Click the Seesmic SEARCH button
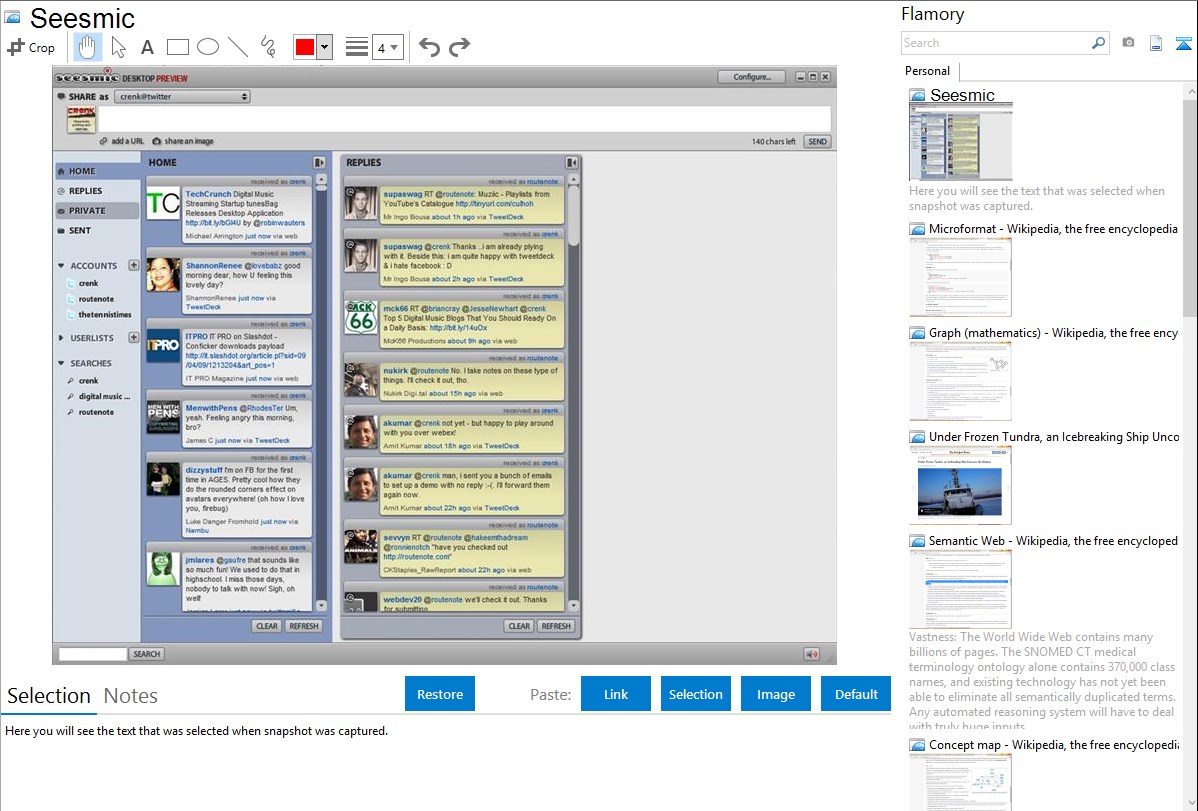The image size is (1198, 811). [x=147, y=654]
